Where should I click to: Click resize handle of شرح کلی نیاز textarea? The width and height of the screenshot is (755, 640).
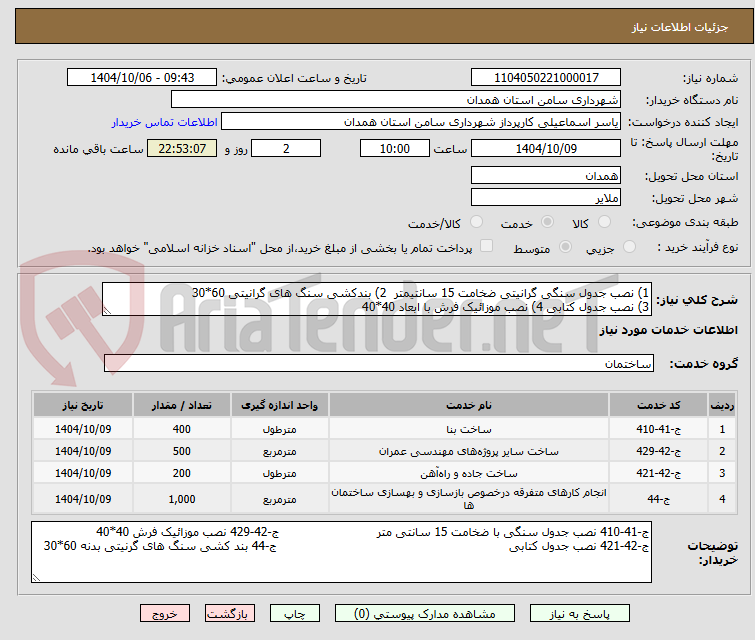pyautogui.click(x=107, y=311)
